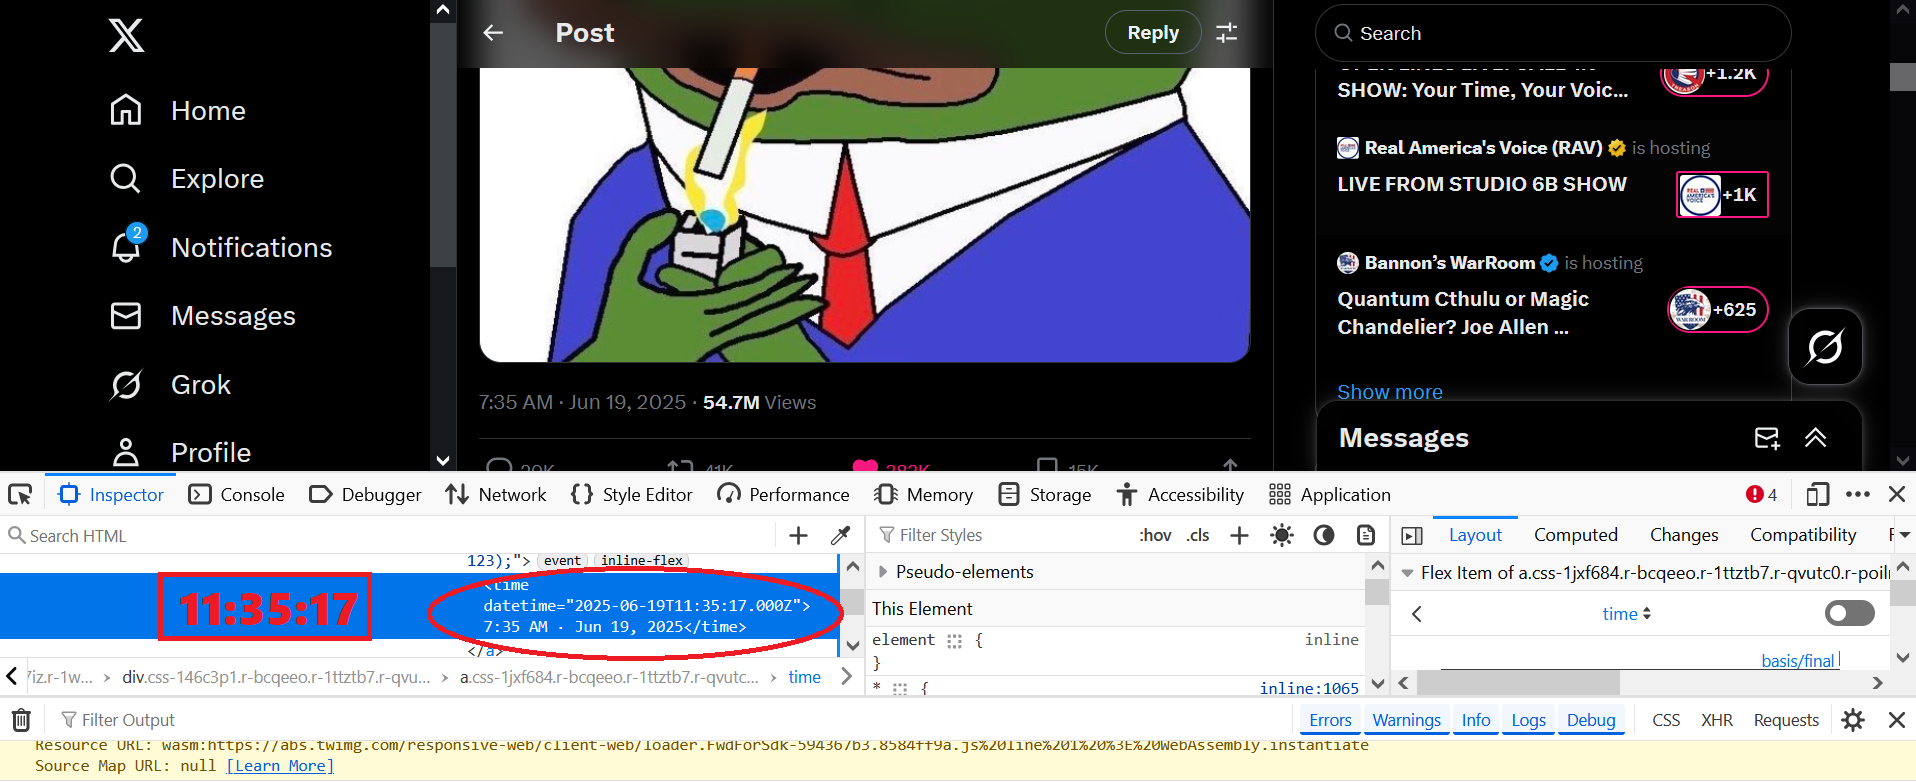The width and height of the screenshot is (1916, 782).
Task: Toggle Debug console filter
Action: coord(1591,720)
